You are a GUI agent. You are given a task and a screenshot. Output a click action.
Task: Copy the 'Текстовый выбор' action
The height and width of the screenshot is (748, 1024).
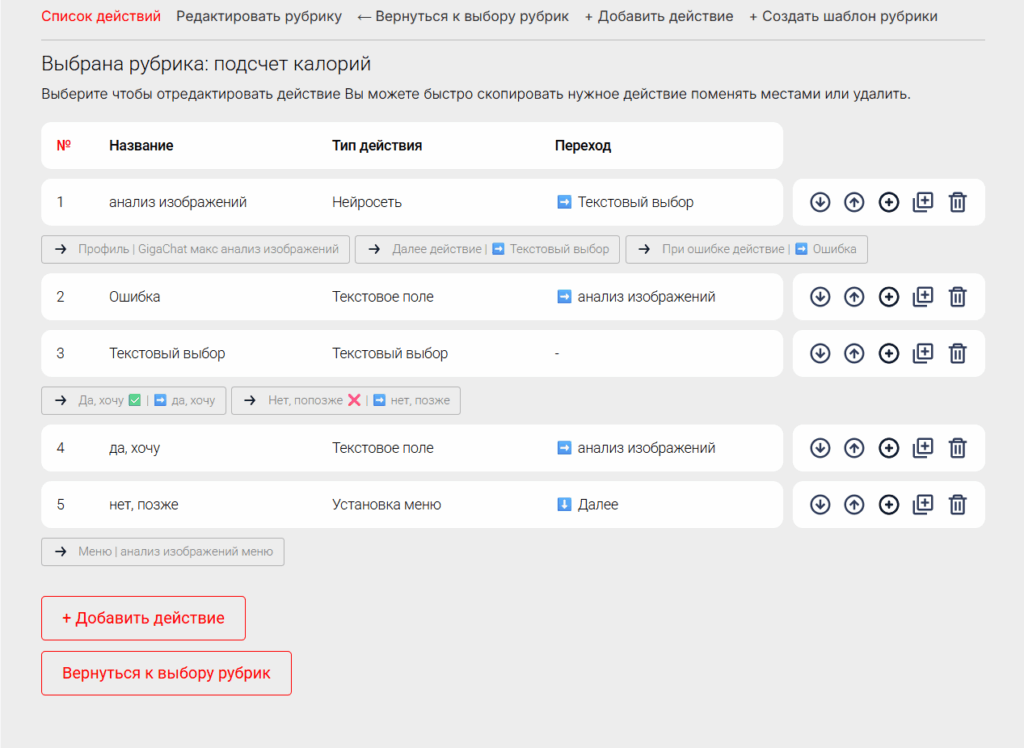click(x=923, y=353)
